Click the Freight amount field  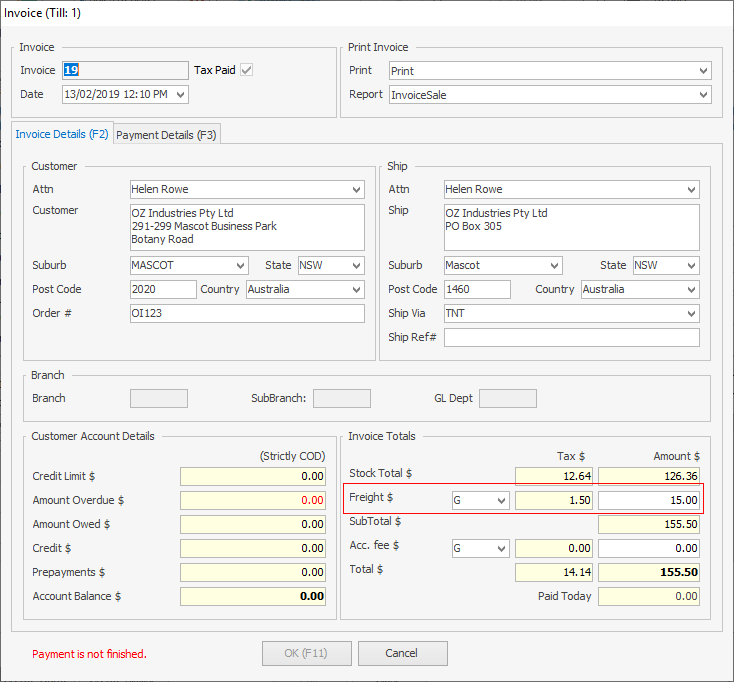pos(648,500)
